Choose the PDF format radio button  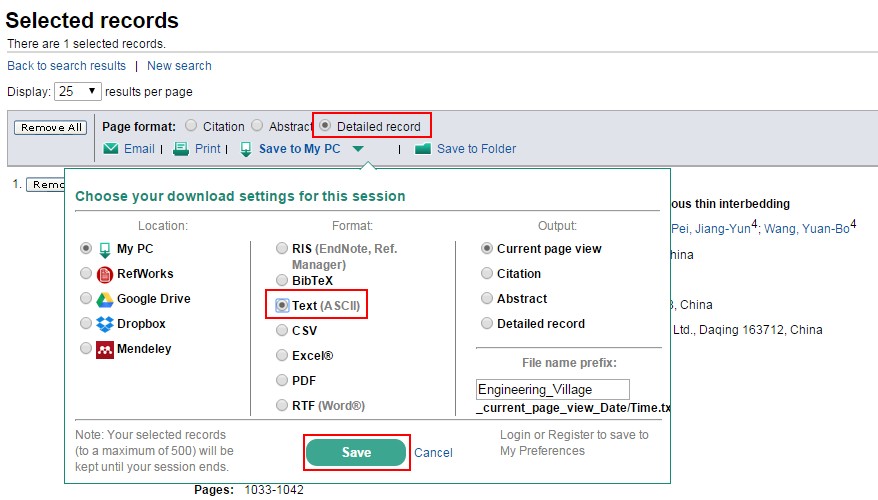coord(282,380)
